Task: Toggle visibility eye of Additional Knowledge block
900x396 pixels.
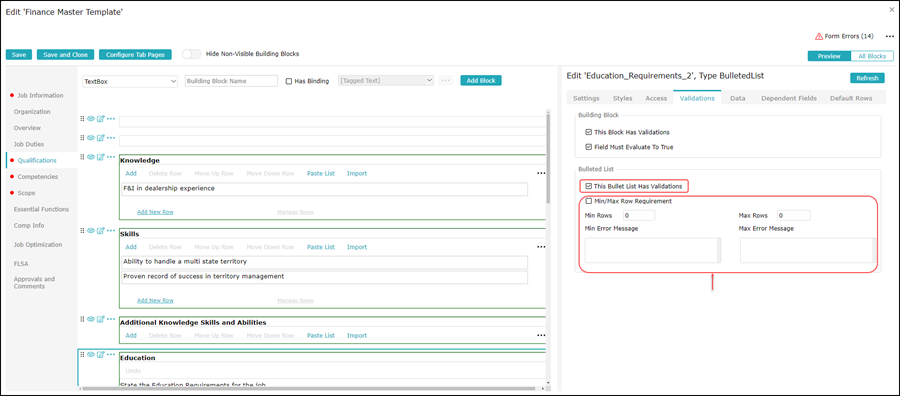Action: 91,319
